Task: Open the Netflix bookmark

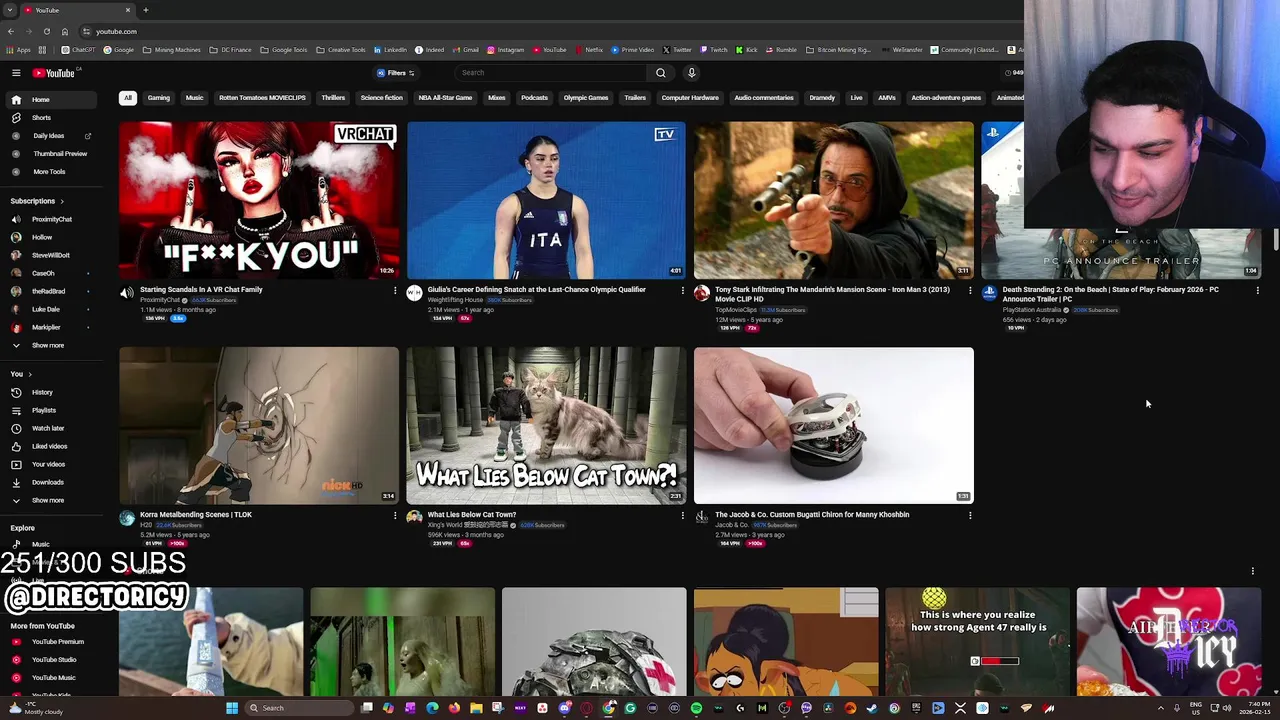Action: 589,50
